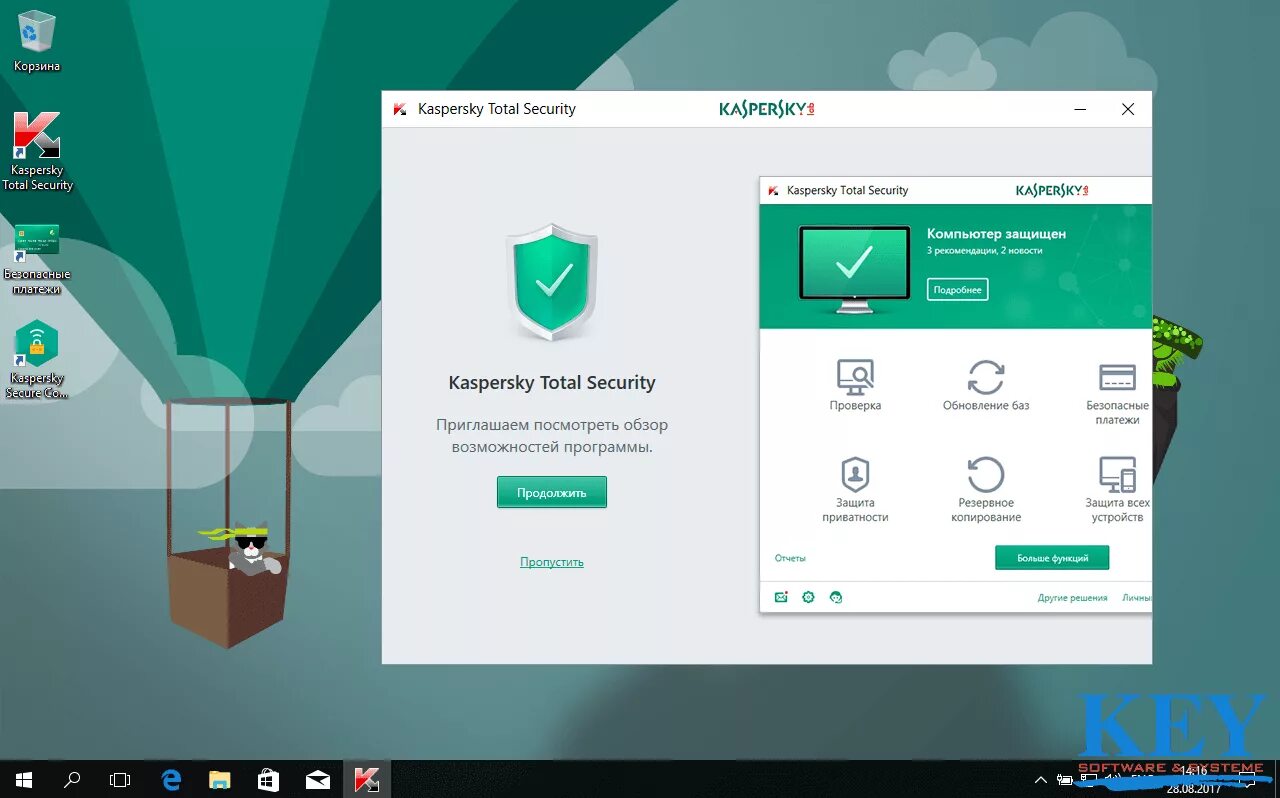Viewport: 1280px width, 798px height.
Task: Click the Больше функций button
Action: [1052, 558]
